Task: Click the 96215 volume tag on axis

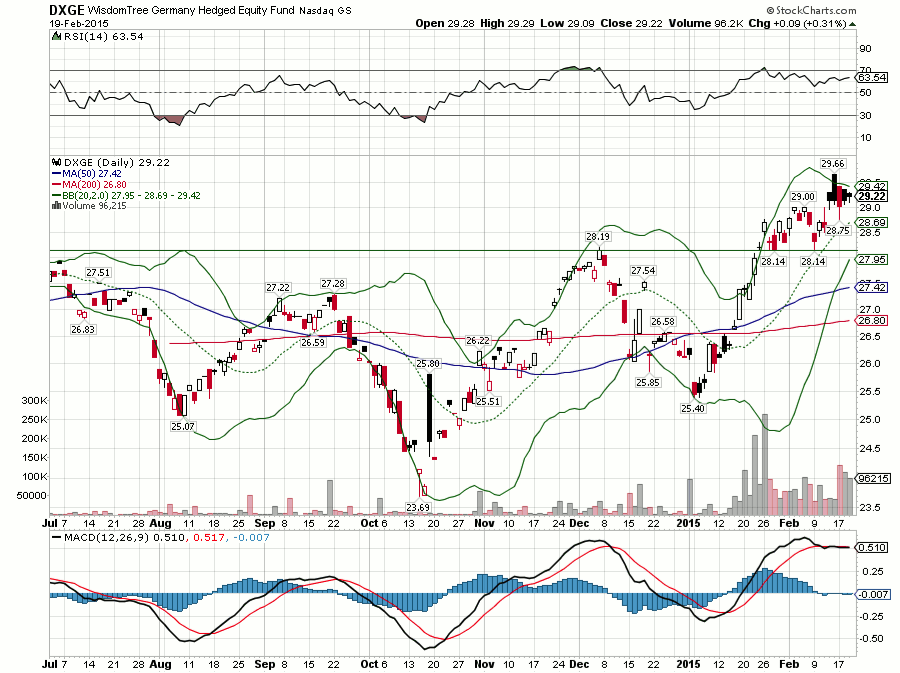Action: (872, 479)
